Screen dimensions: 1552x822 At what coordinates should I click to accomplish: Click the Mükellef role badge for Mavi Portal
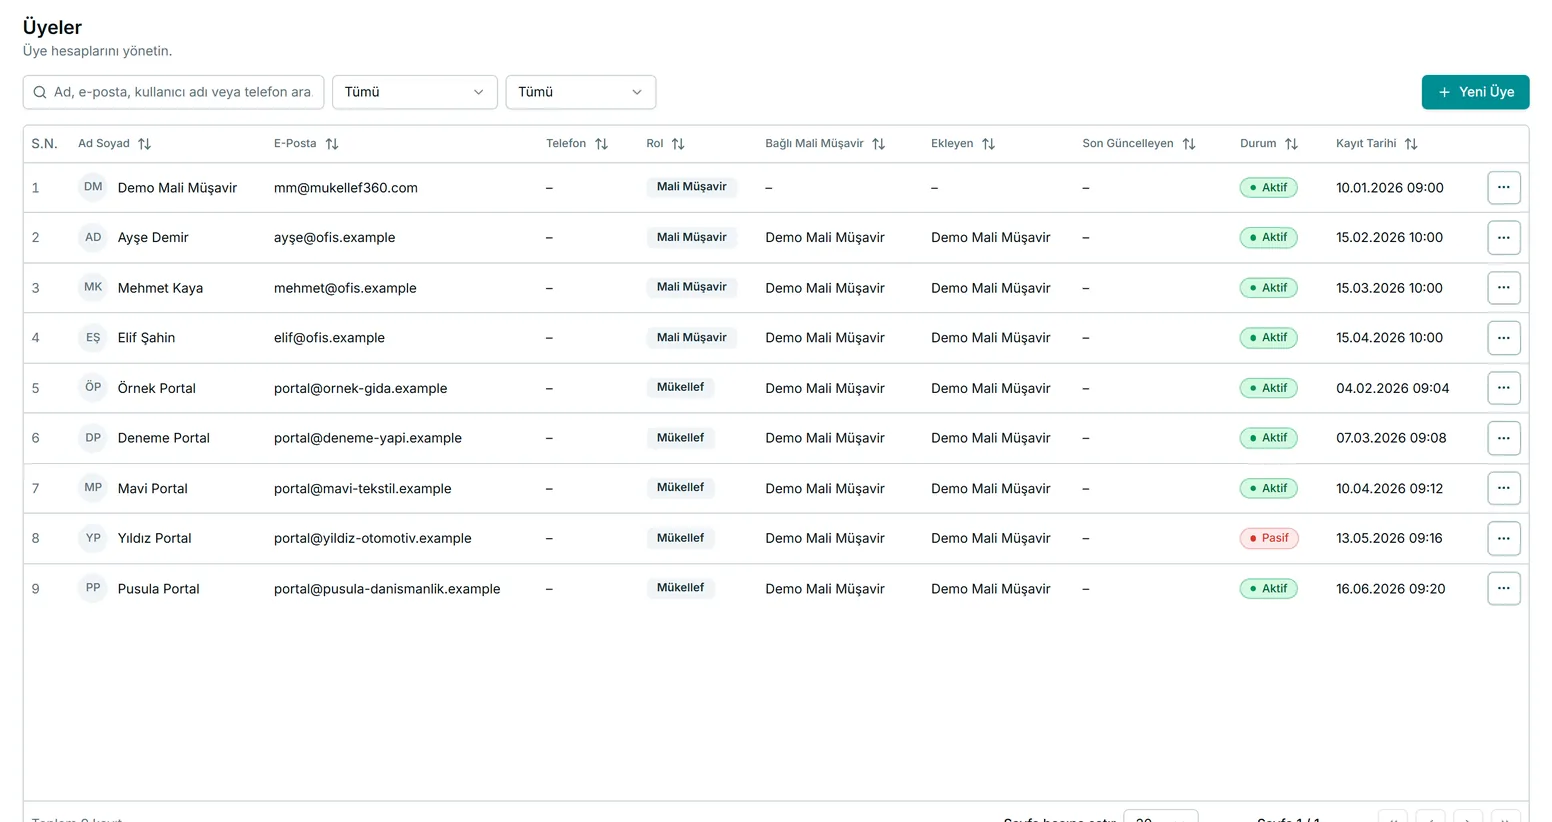click(680, 488)
